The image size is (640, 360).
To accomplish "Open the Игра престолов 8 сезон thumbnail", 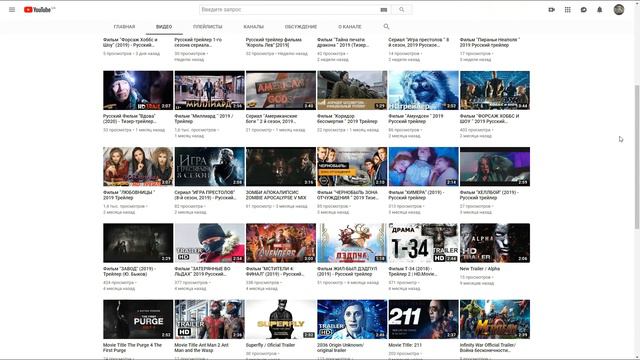I will 209,167.
